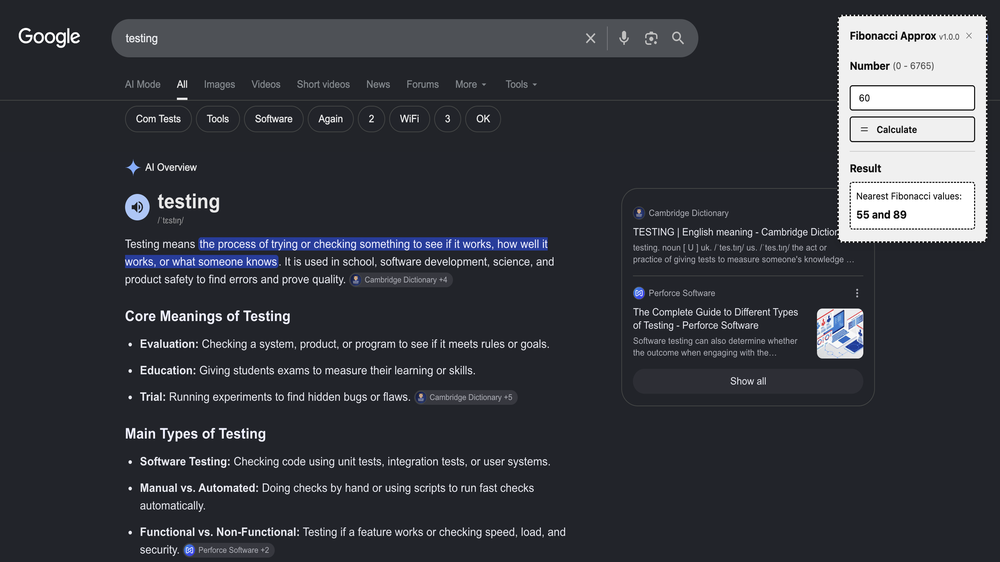Close the Fibonacci Approx popup

[x=969, y=36]
